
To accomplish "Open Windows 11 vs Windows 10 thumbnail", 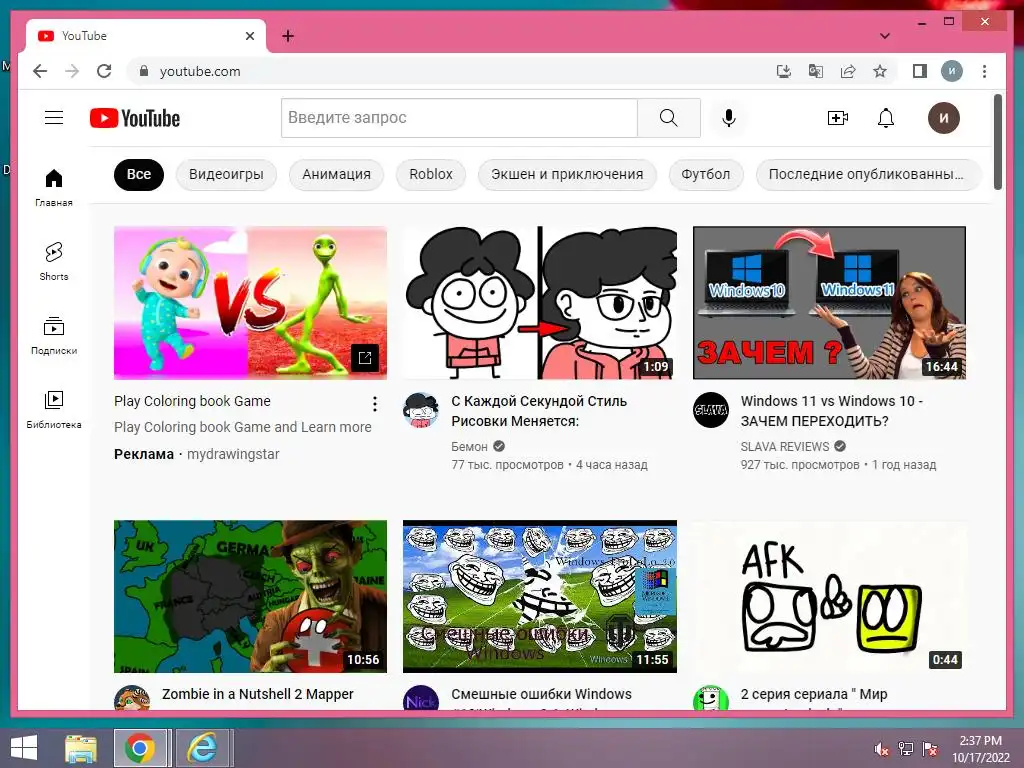I will coord(829,303).
